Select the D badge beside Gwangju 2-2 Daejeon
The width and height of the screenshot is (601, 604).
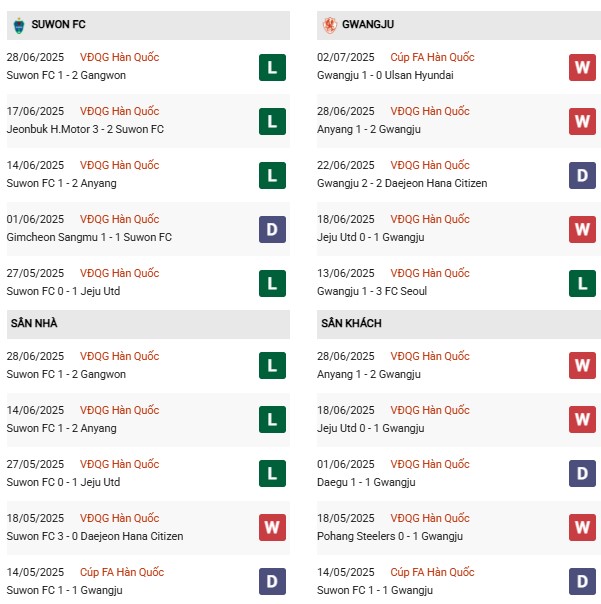click(582, 176)
